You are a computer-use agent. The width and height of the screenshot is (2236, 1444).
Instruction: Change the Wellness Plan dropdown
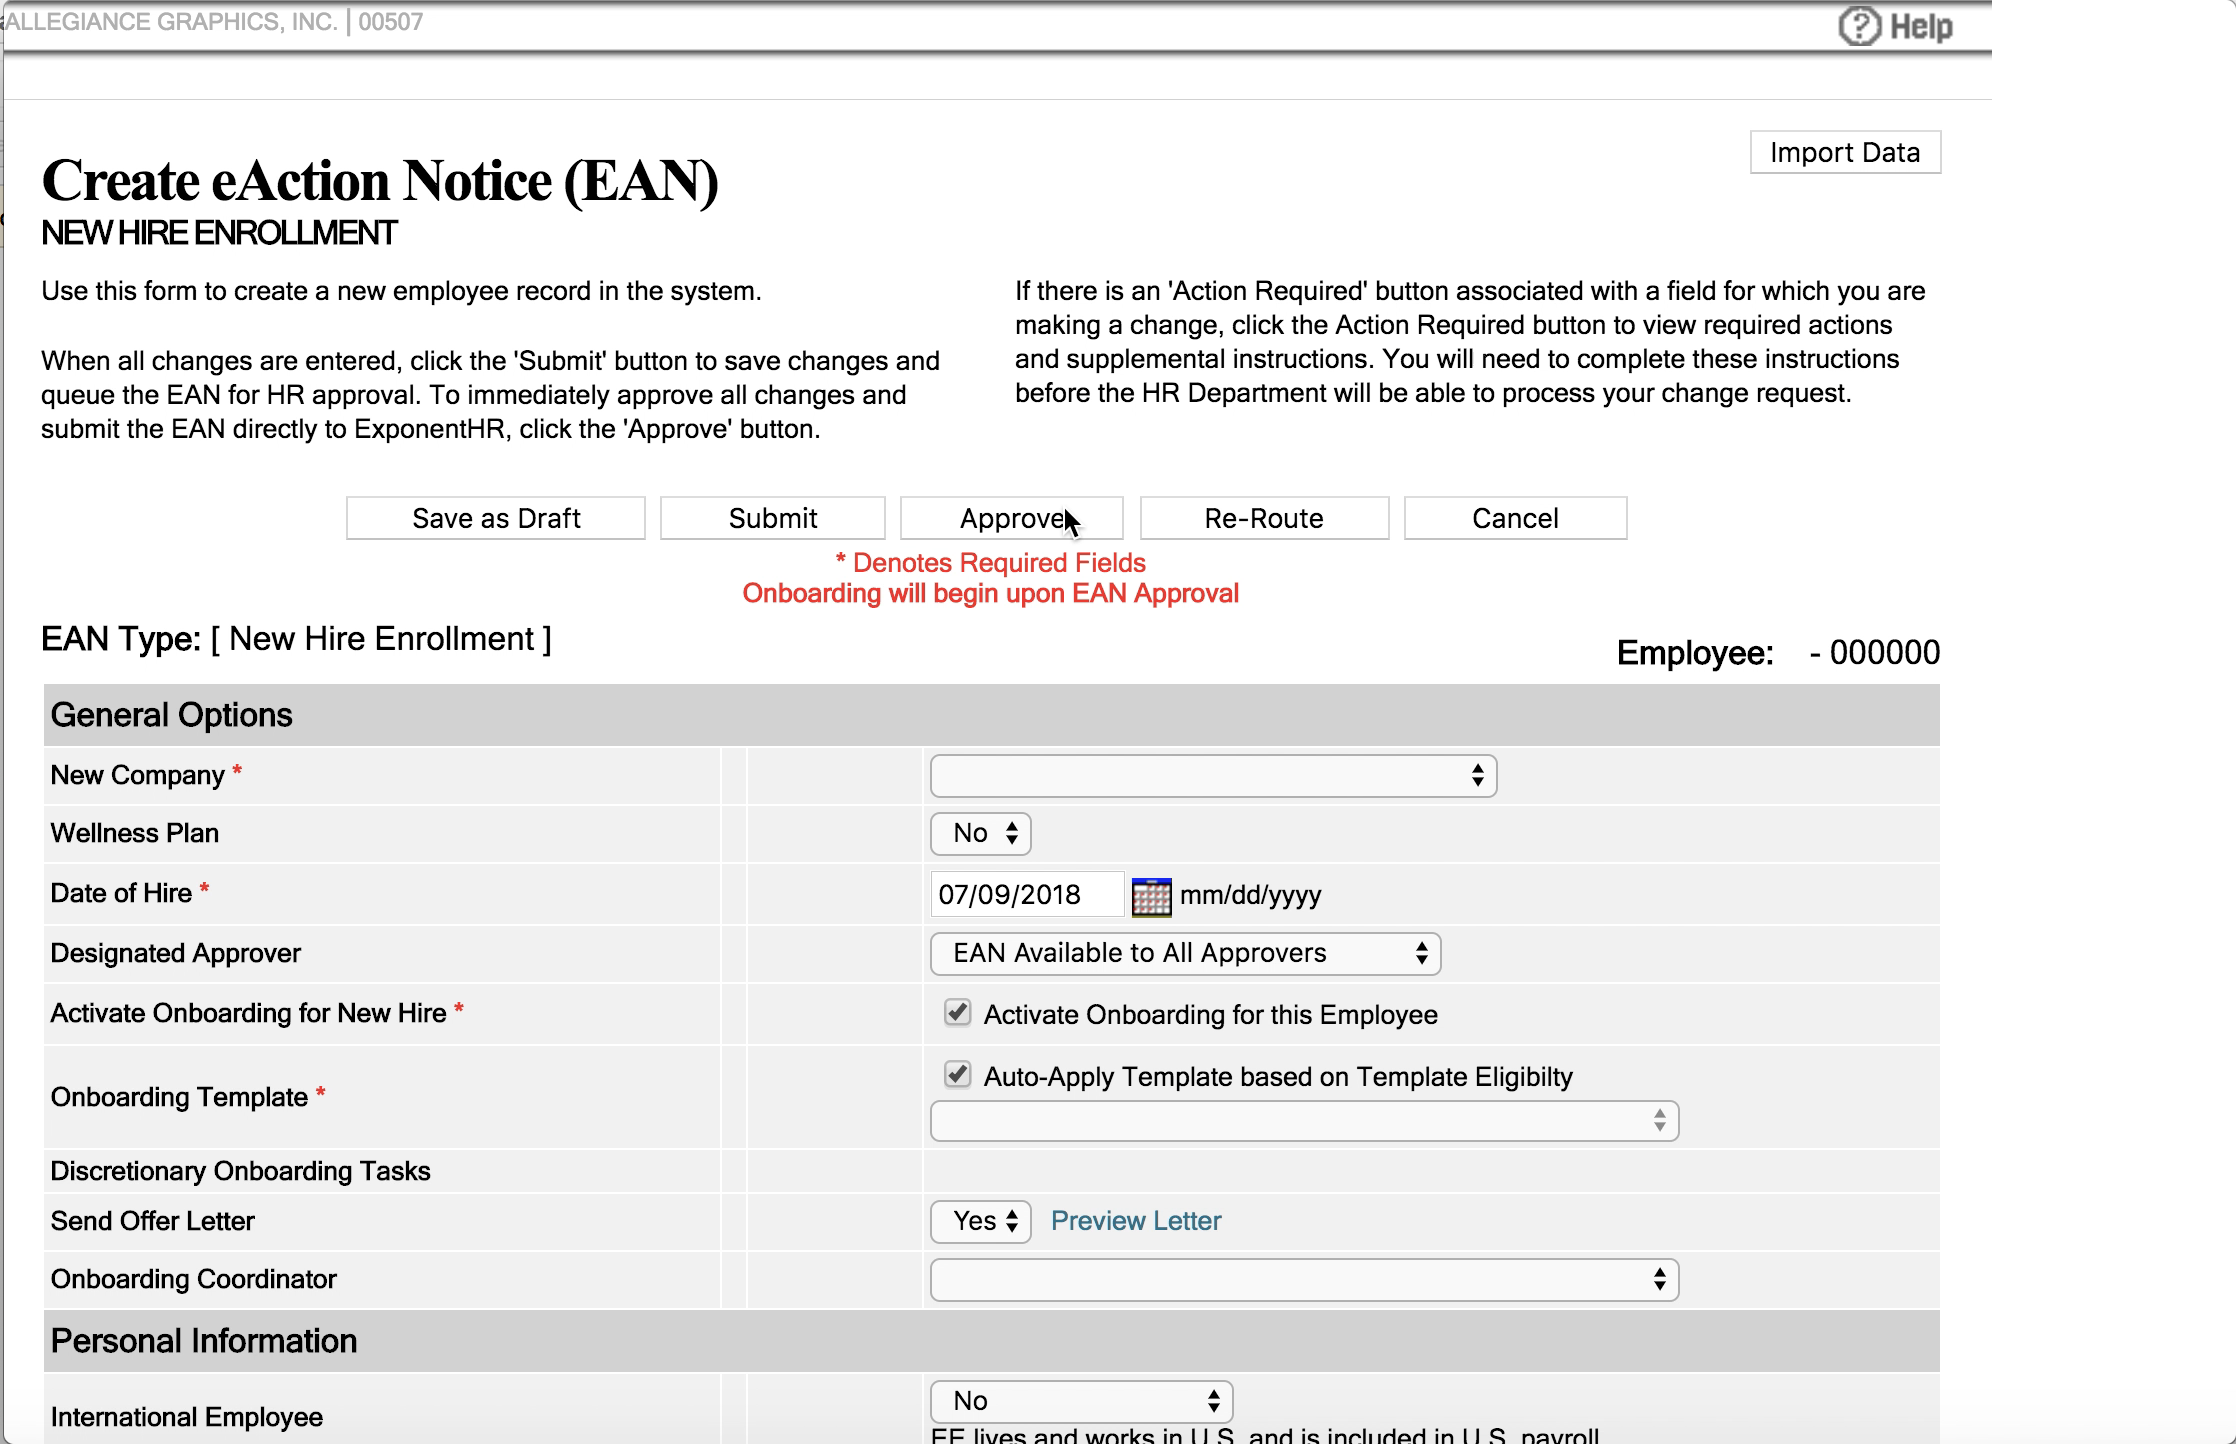(x=980, y=834)
